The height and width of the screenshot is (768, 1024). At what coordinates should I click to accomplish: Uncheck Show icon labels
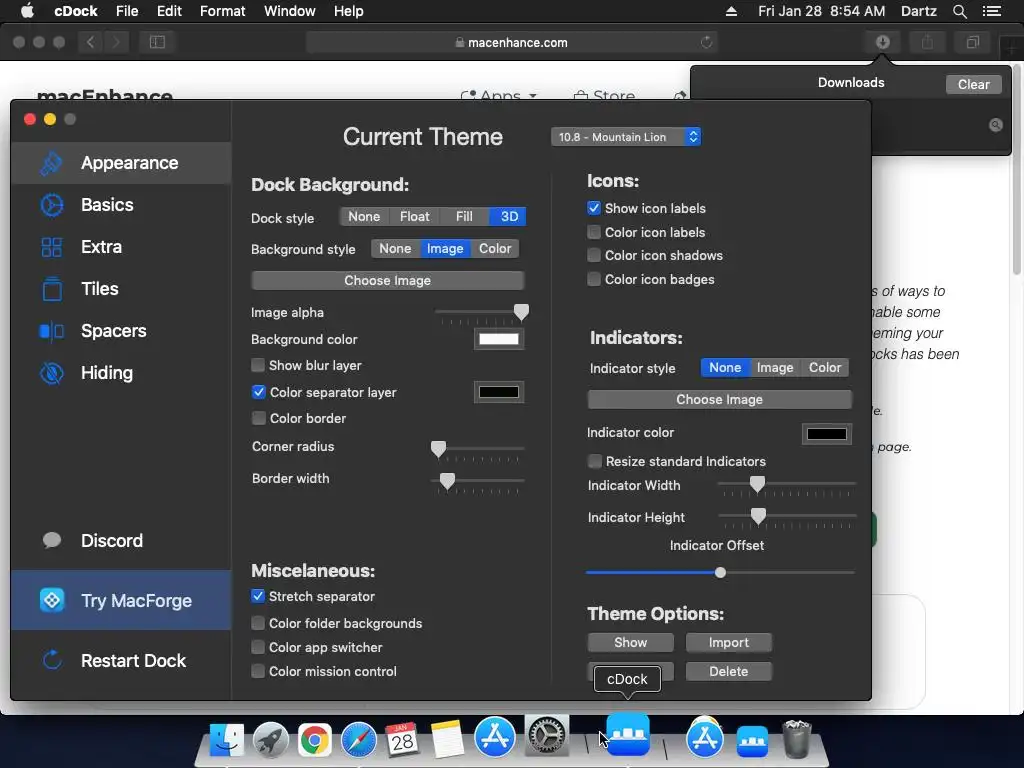(594, 208)
